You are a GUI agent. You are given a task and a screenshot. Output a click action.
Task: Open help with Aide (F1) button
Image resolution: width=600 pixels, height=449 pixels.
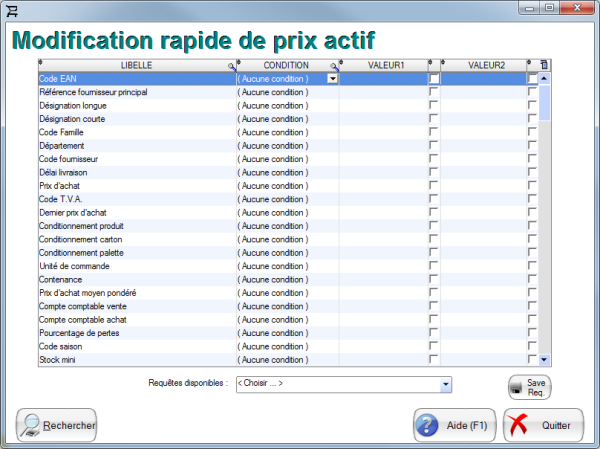click(455, 425)
